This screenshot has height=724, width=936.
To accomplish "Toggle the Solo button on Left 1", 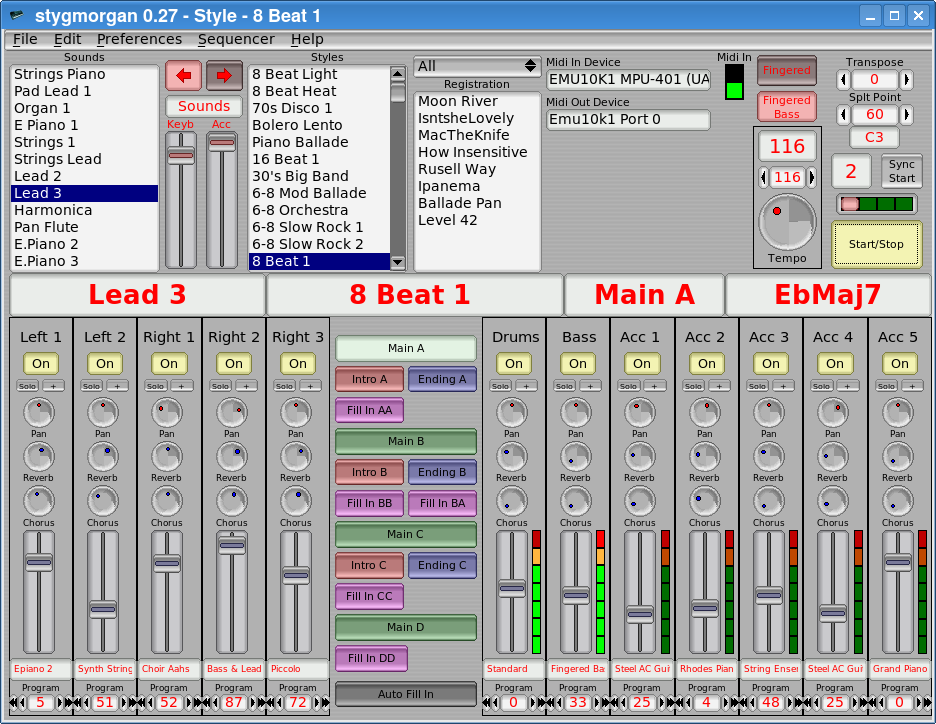I will click(27, 386).
